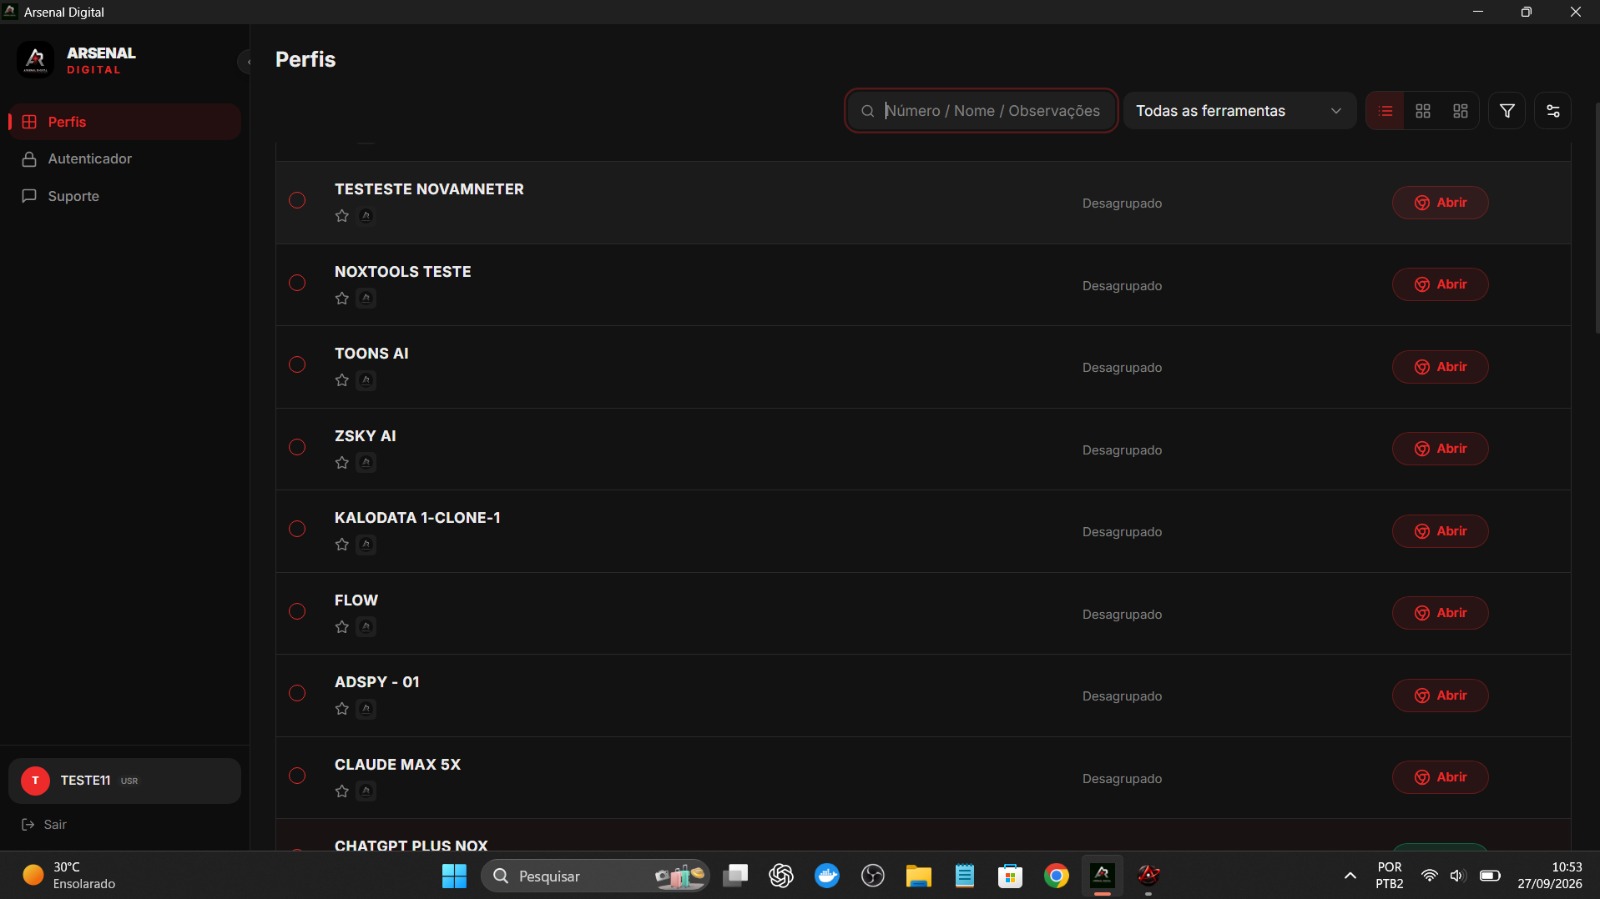Open the filter funnel icon

pyautogui.click(x=1507, y=111)
